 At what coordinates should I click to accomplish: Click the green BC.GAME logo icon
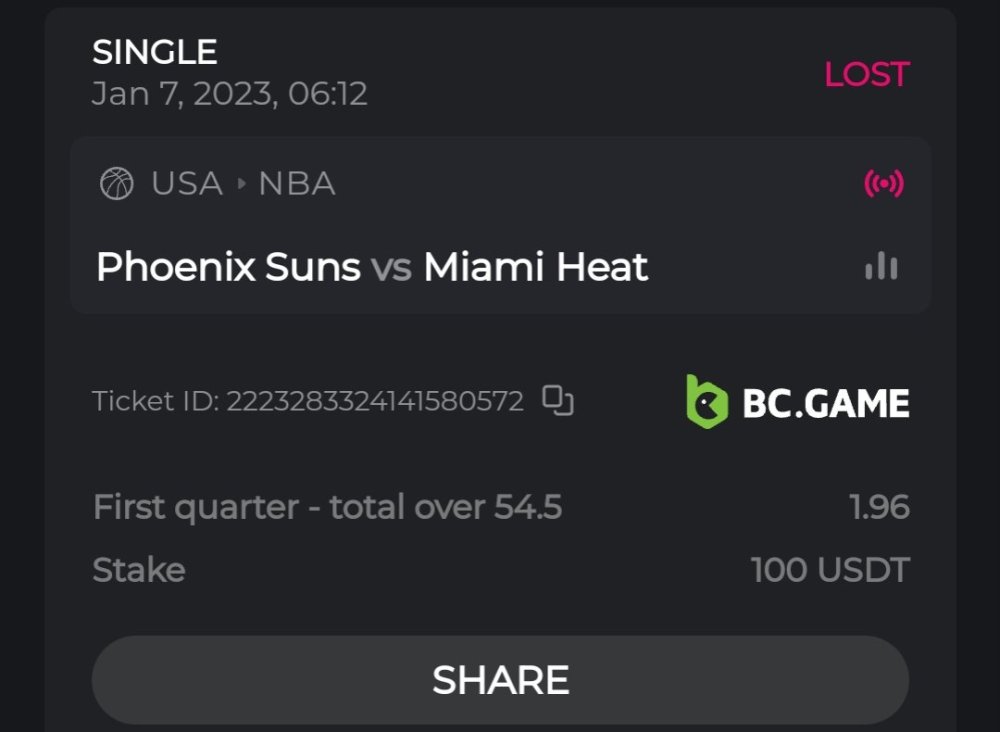(707, 402)
